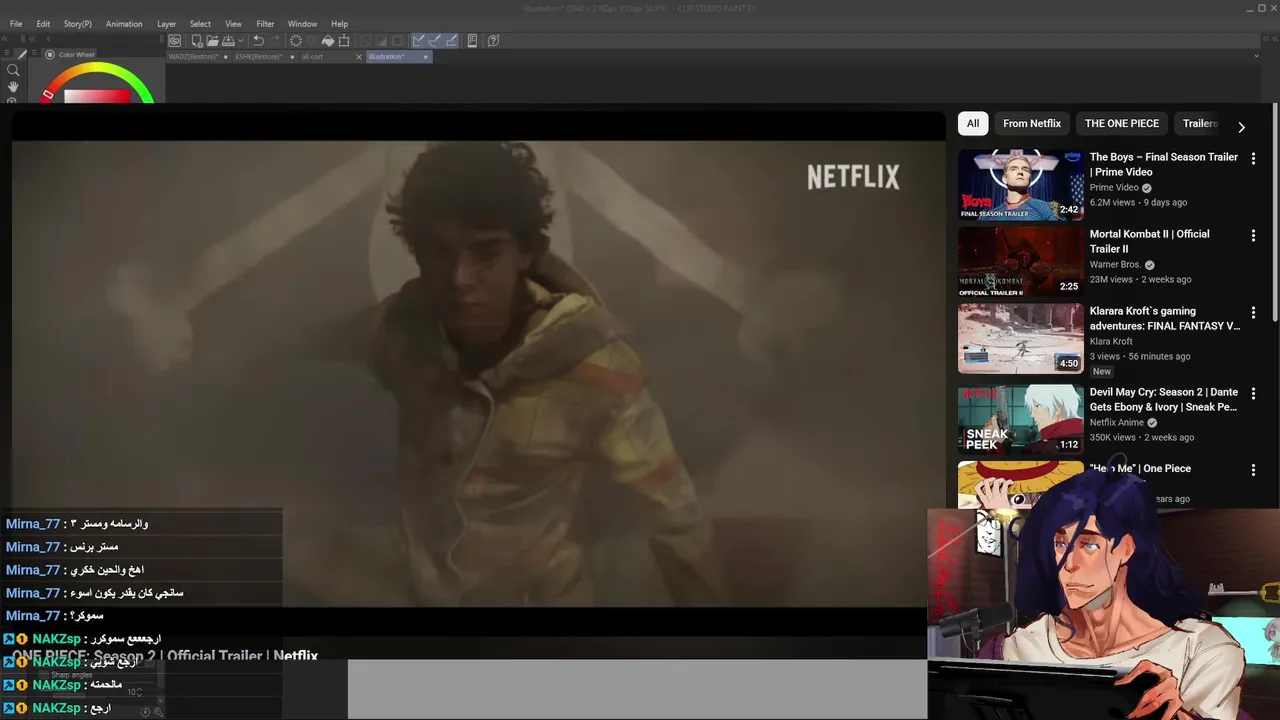Select THE ONE PIECE filter chip

[x=1122, y=123]
